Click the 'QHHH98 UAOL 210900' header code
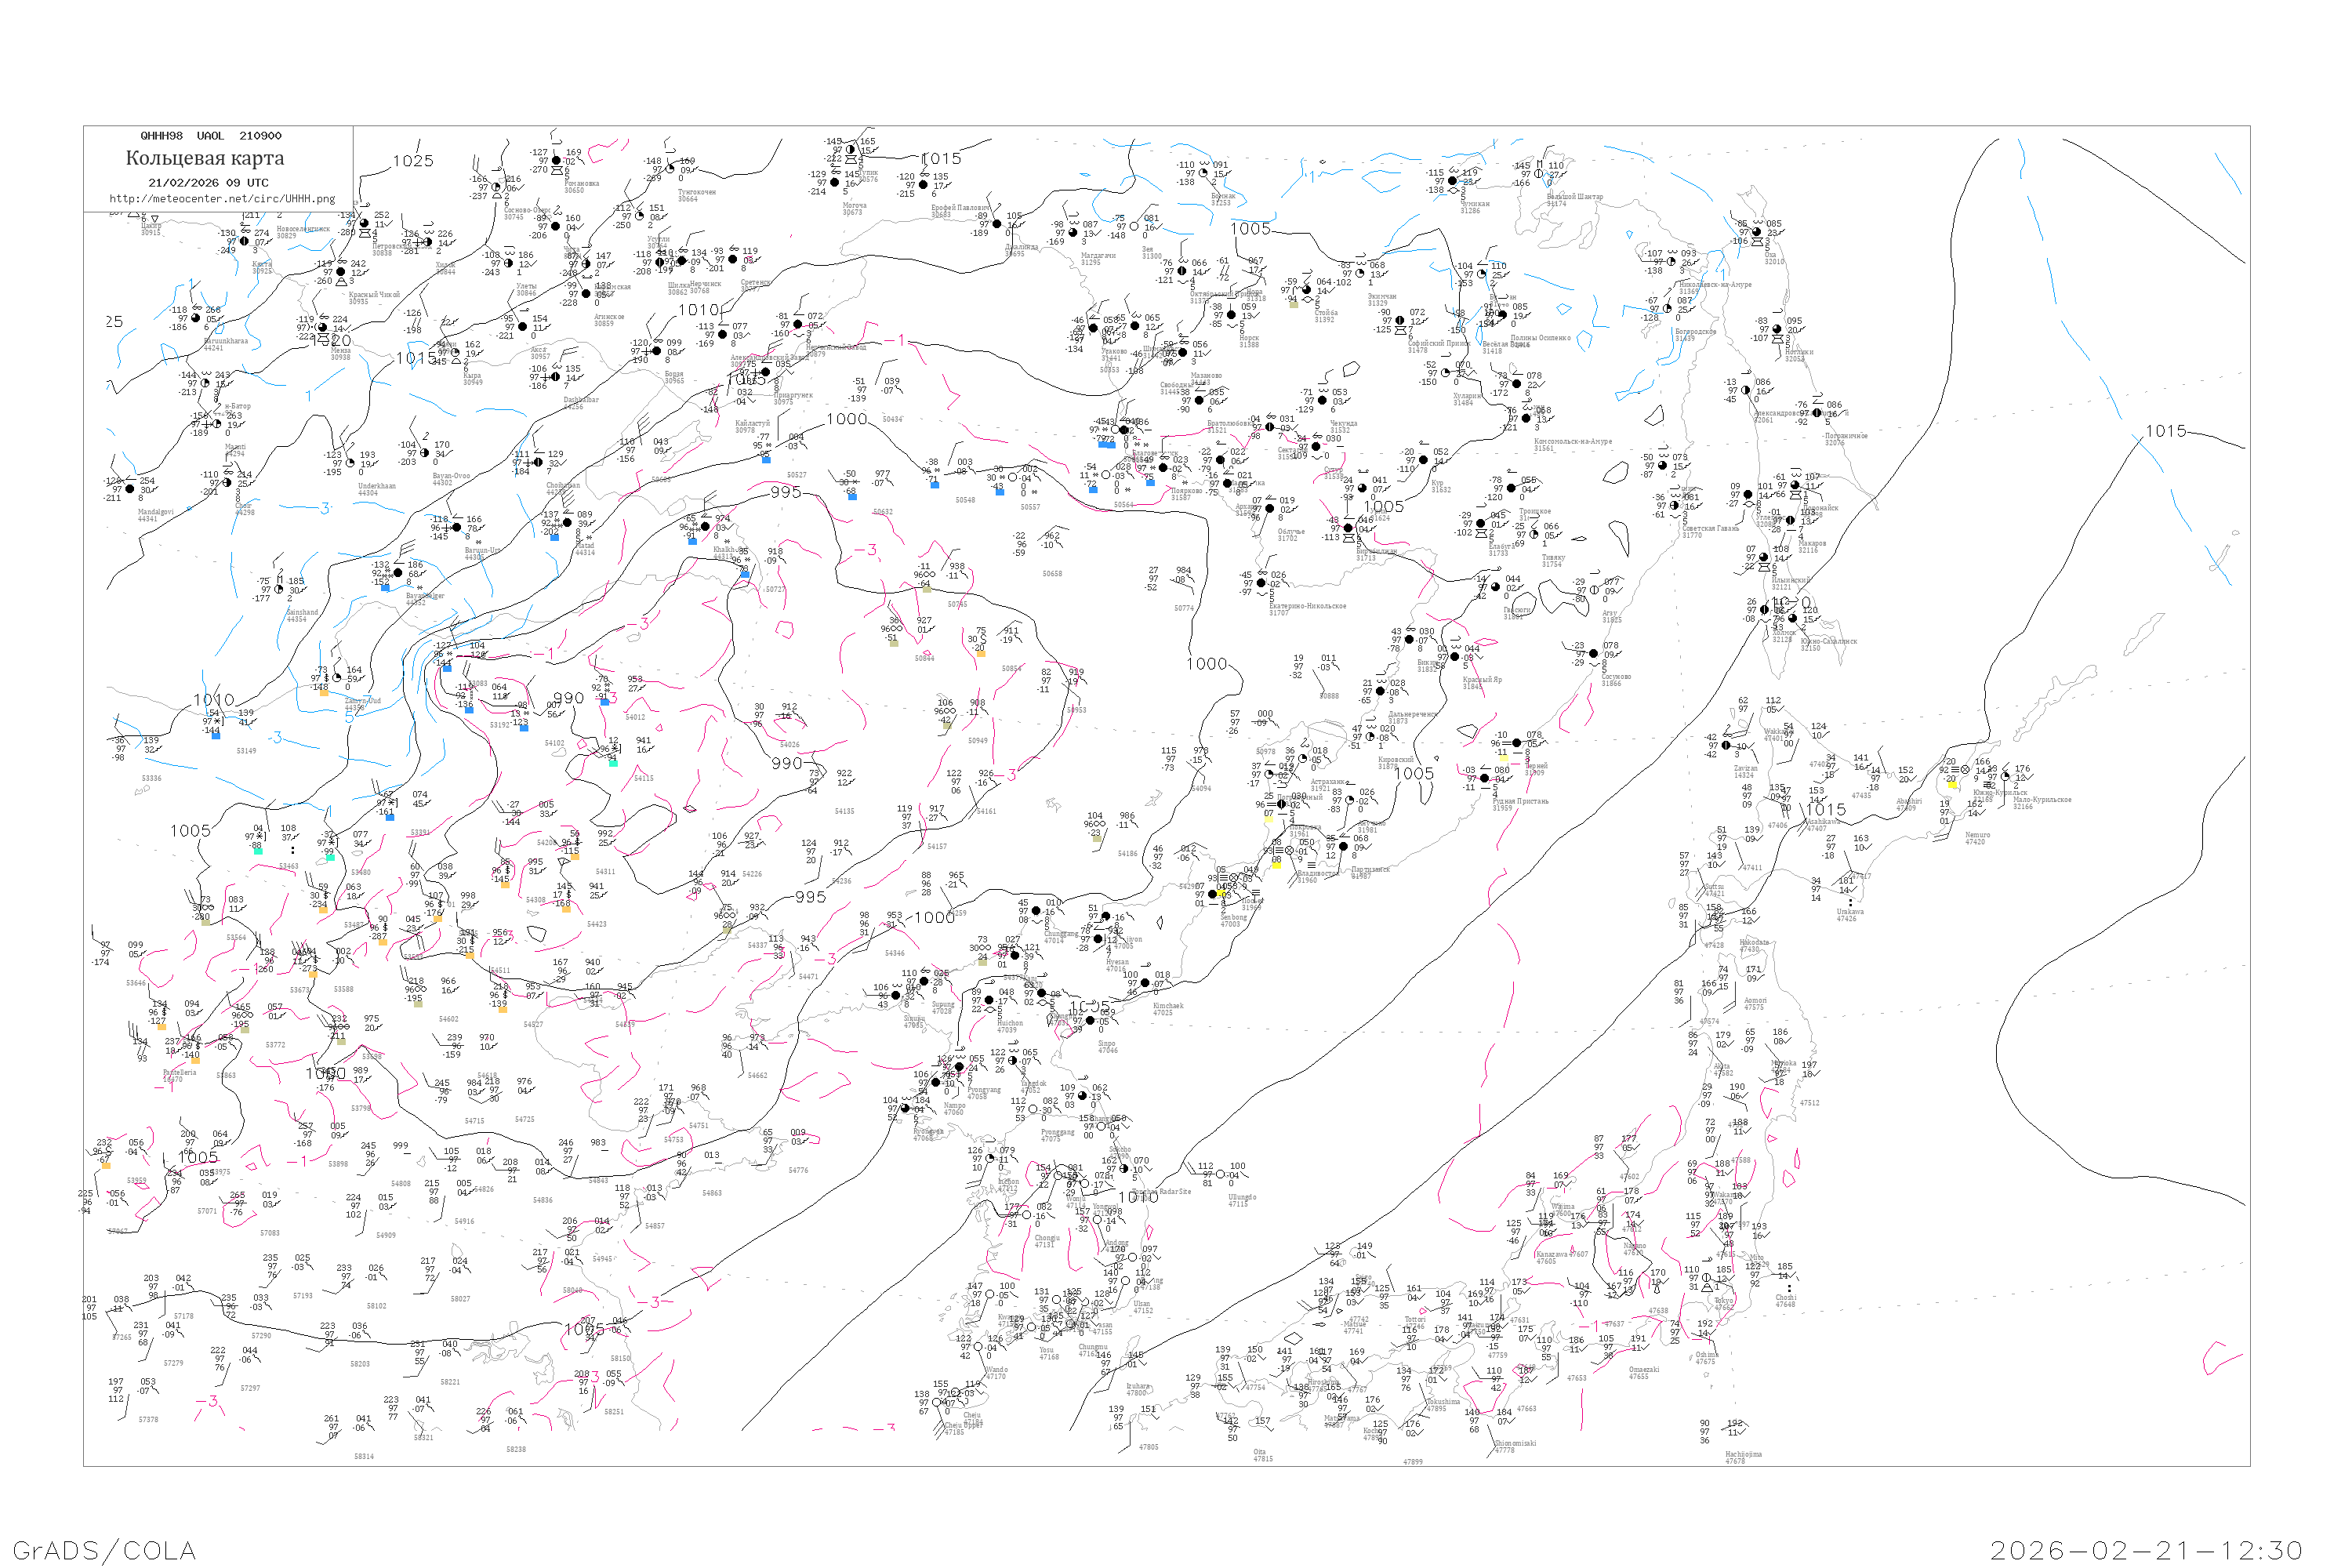This screenshot has height=1568, width=2352. (211, 136)
